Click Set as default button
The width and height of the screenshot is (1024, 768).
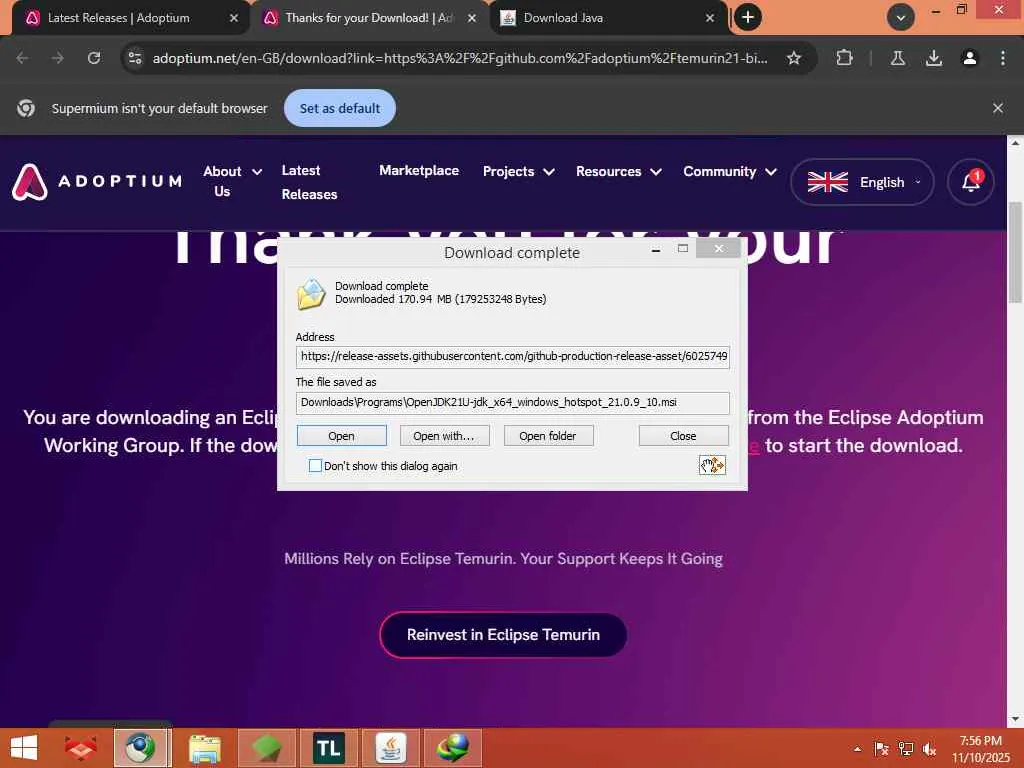[340, 108]
